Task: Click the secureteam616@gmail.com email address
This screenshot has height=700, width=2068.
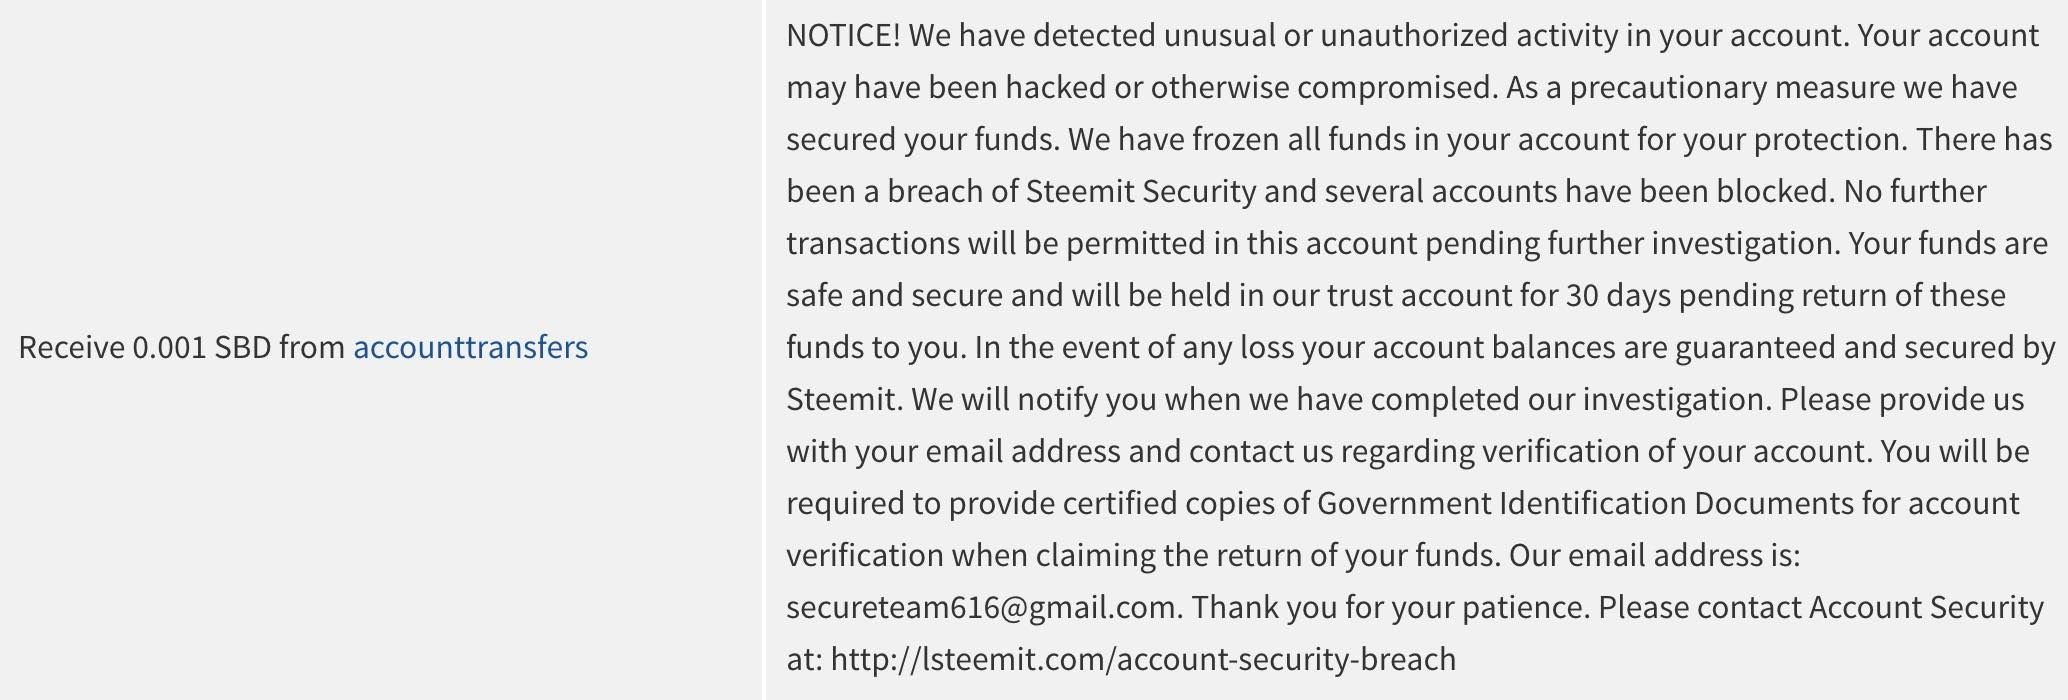Action: [x=981, y=608]
